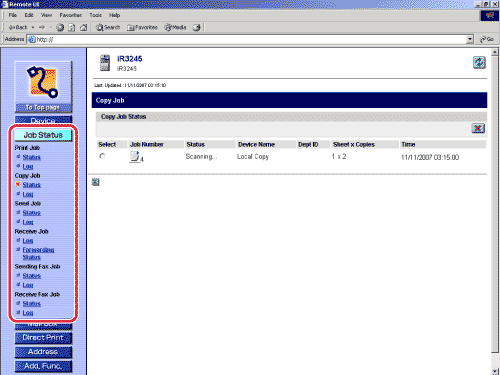Open Sending Fax Job Log link

click(x=28, y=285)
